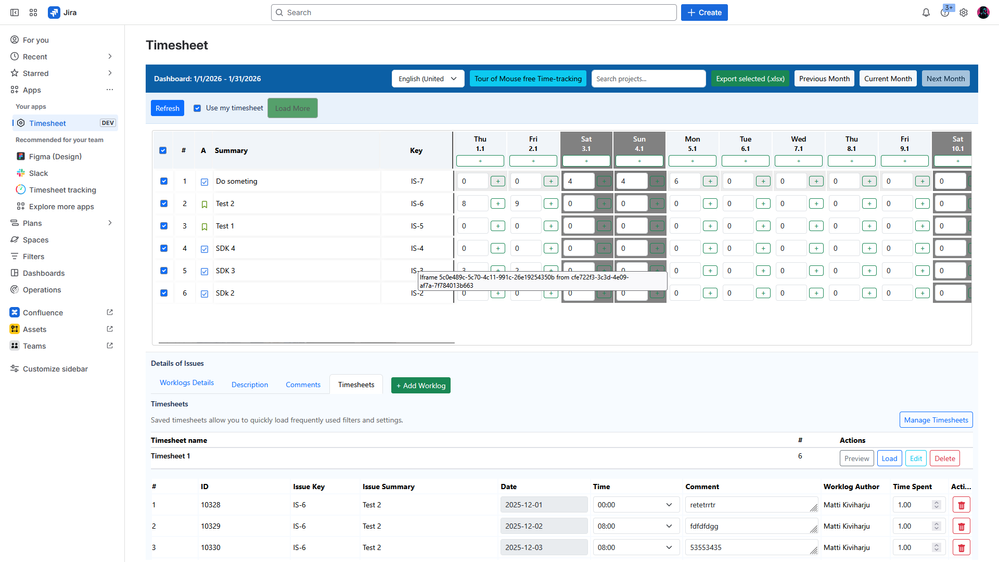This screenshot has width=999, height=562.
Task: Open Time dropdown for worklog 10329
Action: (x=635, y=526)
